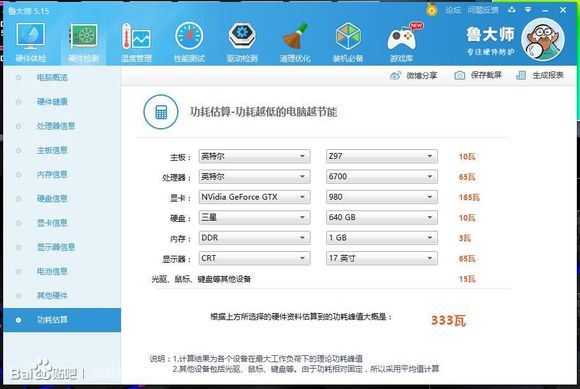The height and width of the screenshot is (389, 580).
Task: Open the 显卡 model dropdown showing 980
Action: 382,197
